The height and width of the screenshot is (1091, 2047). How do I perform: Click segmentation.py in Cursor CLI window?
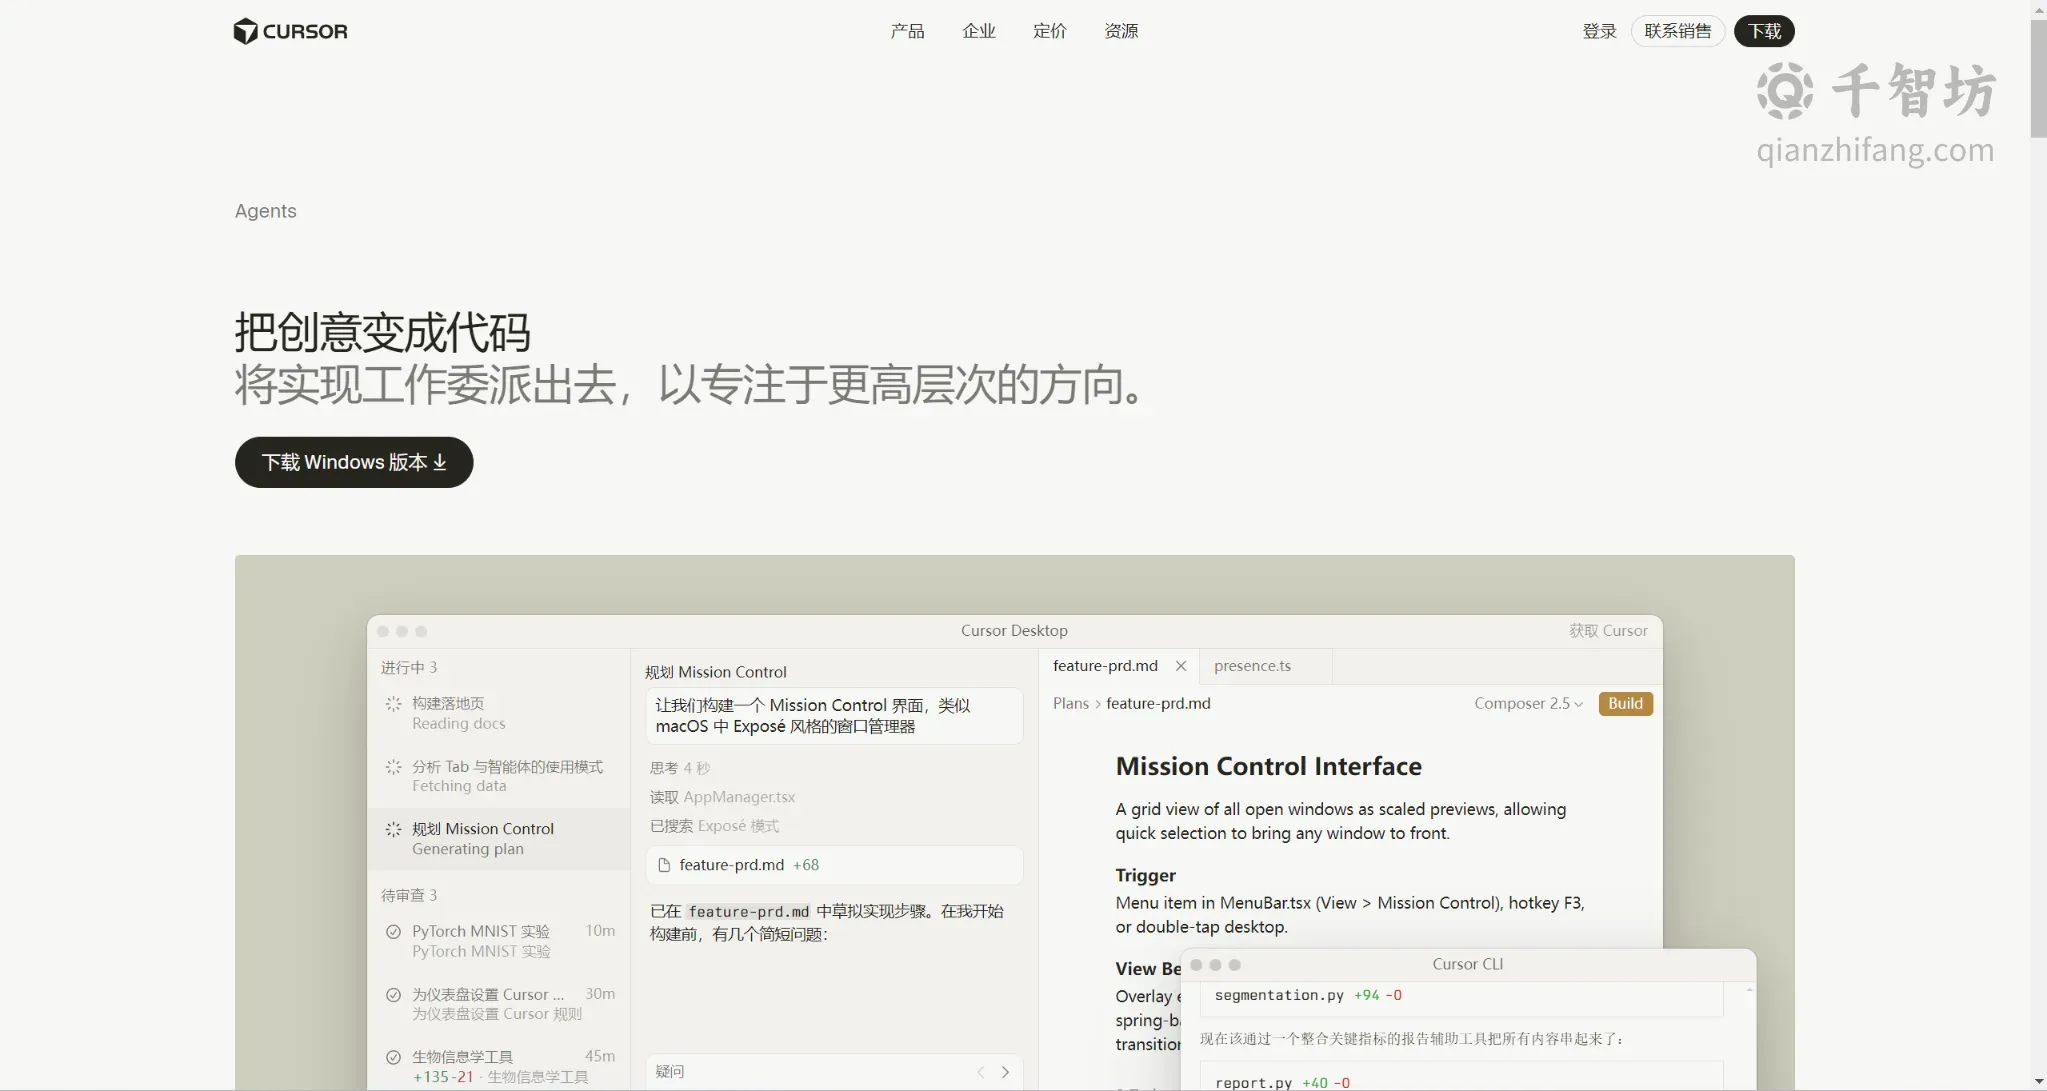click(1279, 995)
